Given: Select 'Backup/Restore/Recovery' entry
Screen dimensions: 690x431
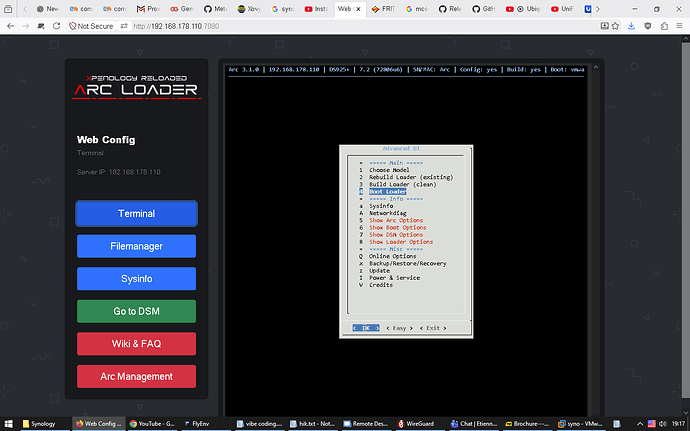Looking at the screenshot, I should 407,263.
